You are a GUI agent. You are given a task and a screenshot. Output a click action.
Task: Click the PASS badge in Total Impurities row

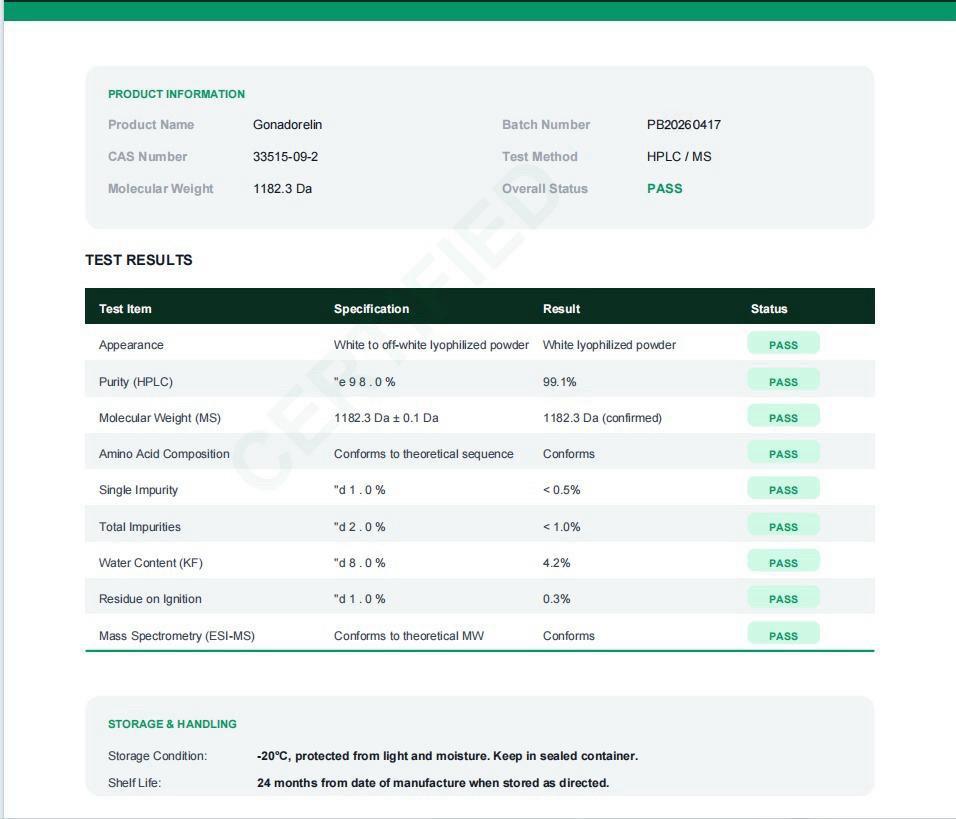tap(783, 526)
